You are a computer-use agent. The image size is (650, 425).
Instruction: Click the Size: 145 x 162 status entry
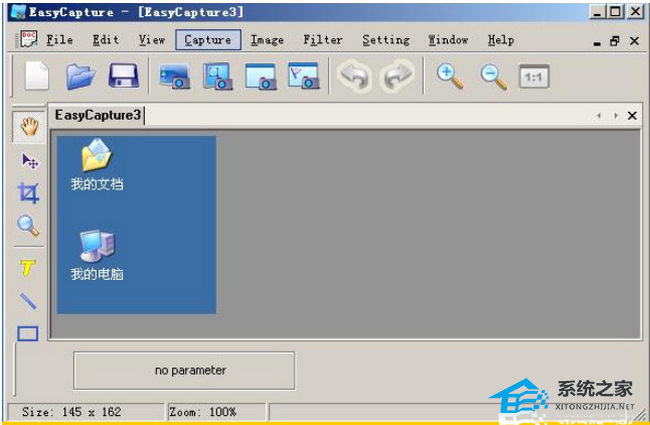point(86,412)
